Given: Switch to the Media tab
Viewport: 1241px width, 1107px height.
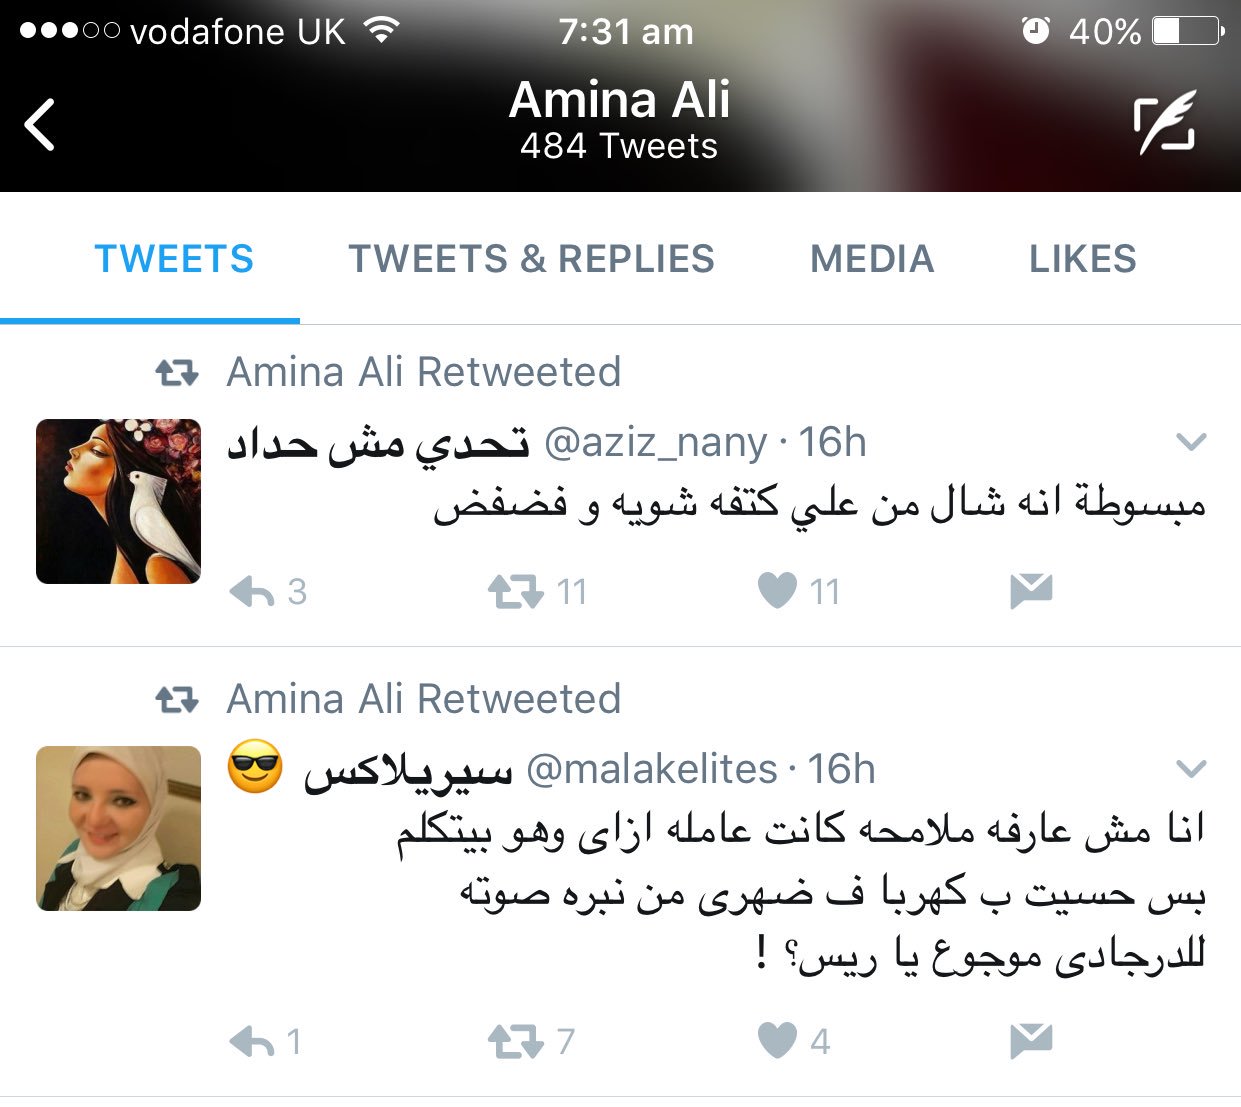Looking at the screenshot, I should pos(872,259).
